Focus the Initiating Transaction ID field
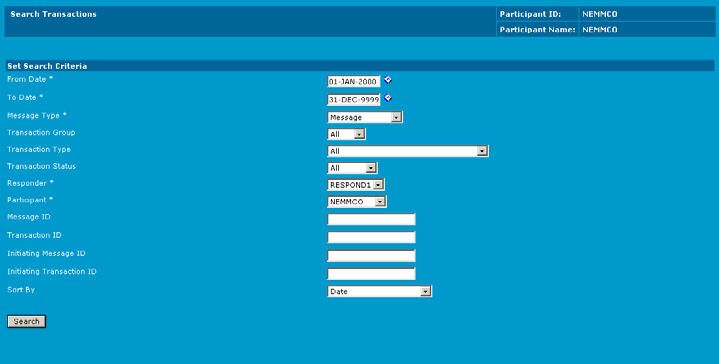This screenshot has width=719, height=364. (x=371, y=274)
